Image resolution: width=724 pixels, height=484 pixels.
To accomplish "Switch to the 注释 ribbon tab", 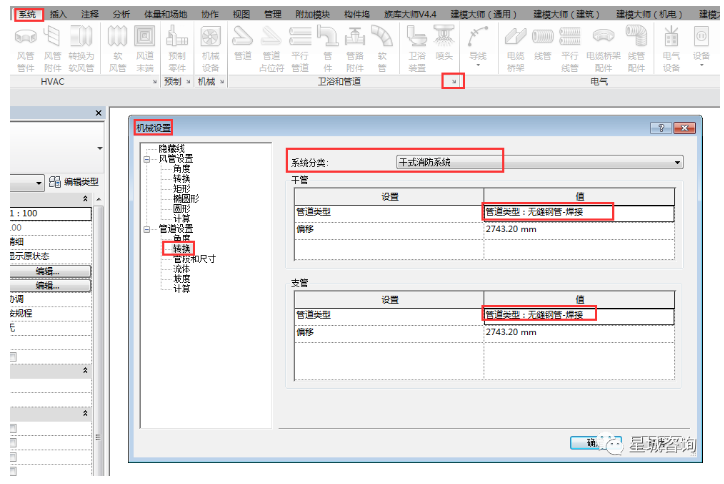I will coord(90,14).
